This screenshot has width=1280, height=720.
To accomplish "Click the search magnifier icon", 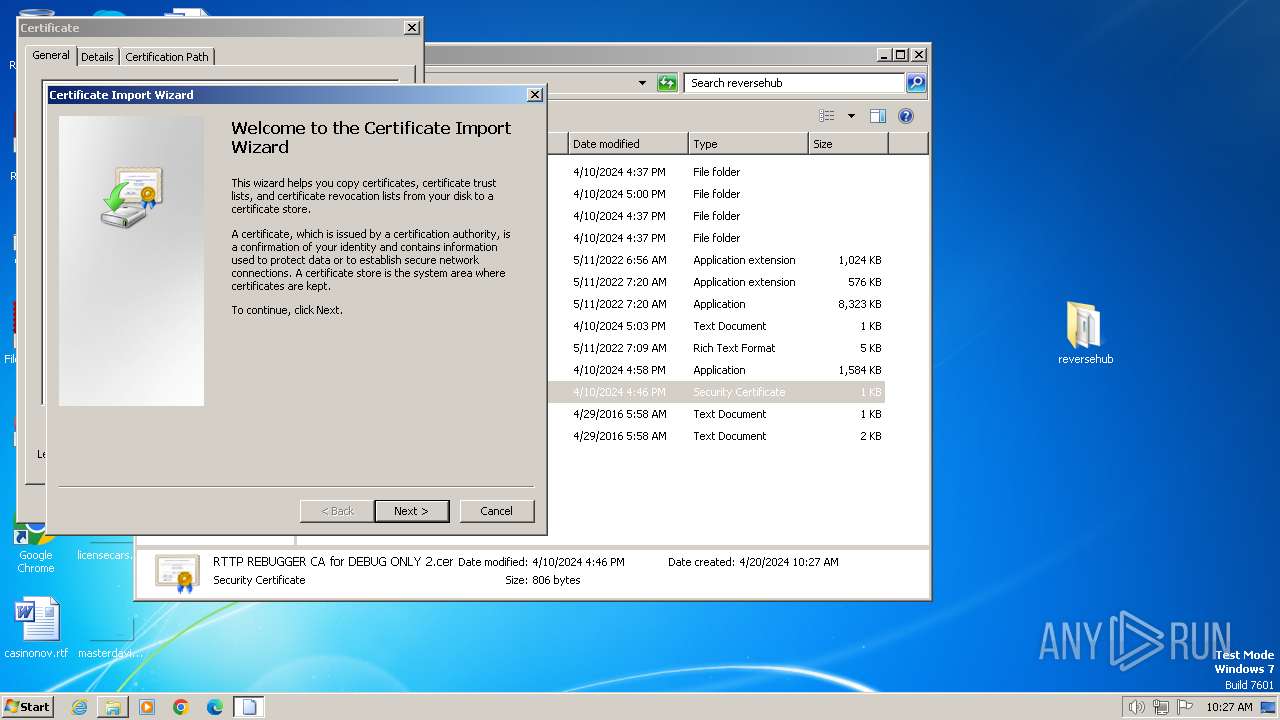I will (x=916, y=83).
